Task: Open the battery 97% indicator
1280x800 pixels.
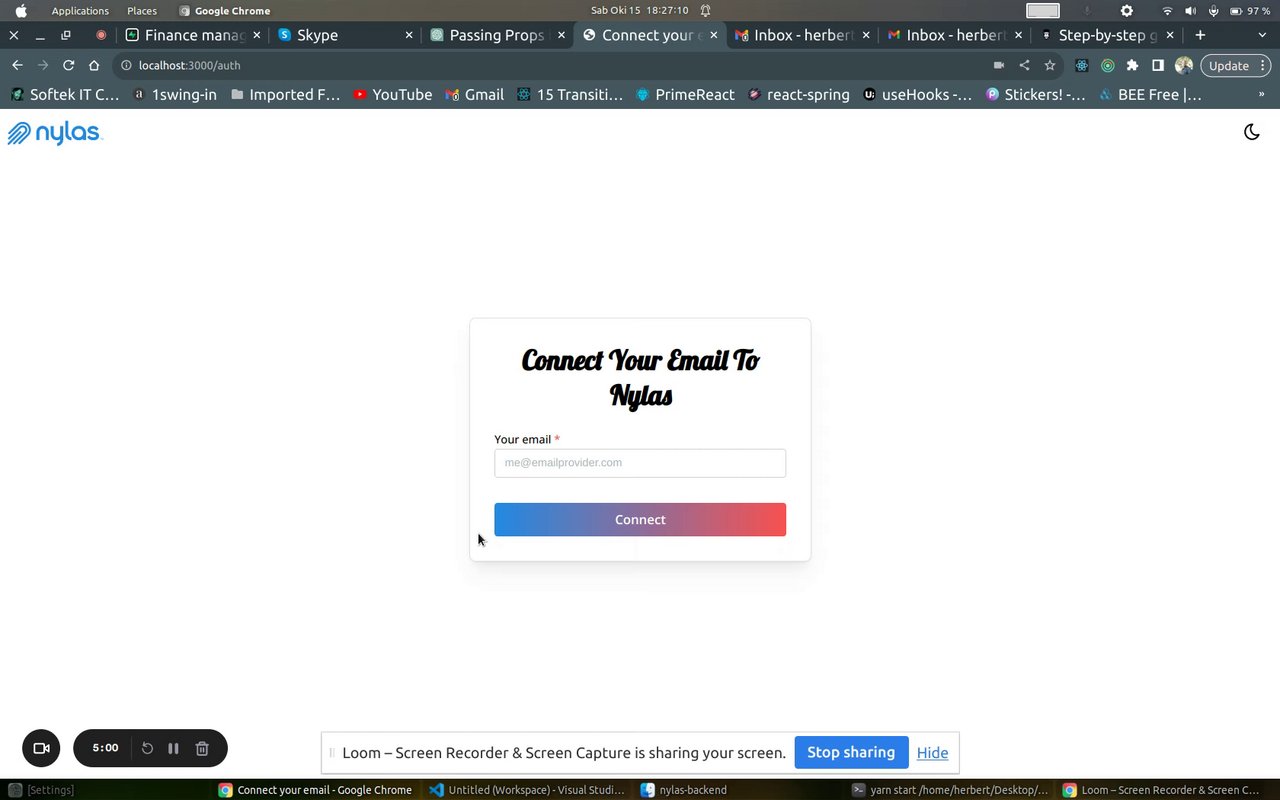Action: (x=1250, y=11)
